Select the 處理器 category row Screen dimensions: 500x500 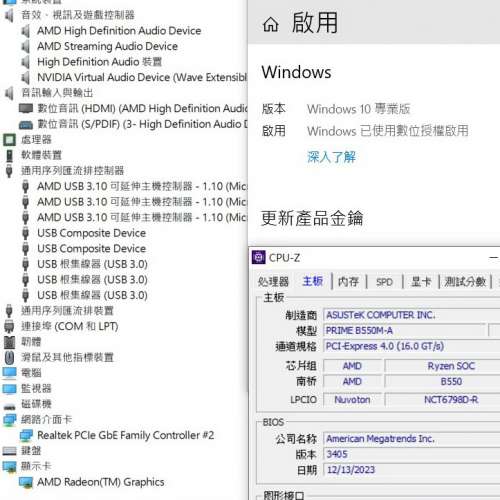pos(37,140)
